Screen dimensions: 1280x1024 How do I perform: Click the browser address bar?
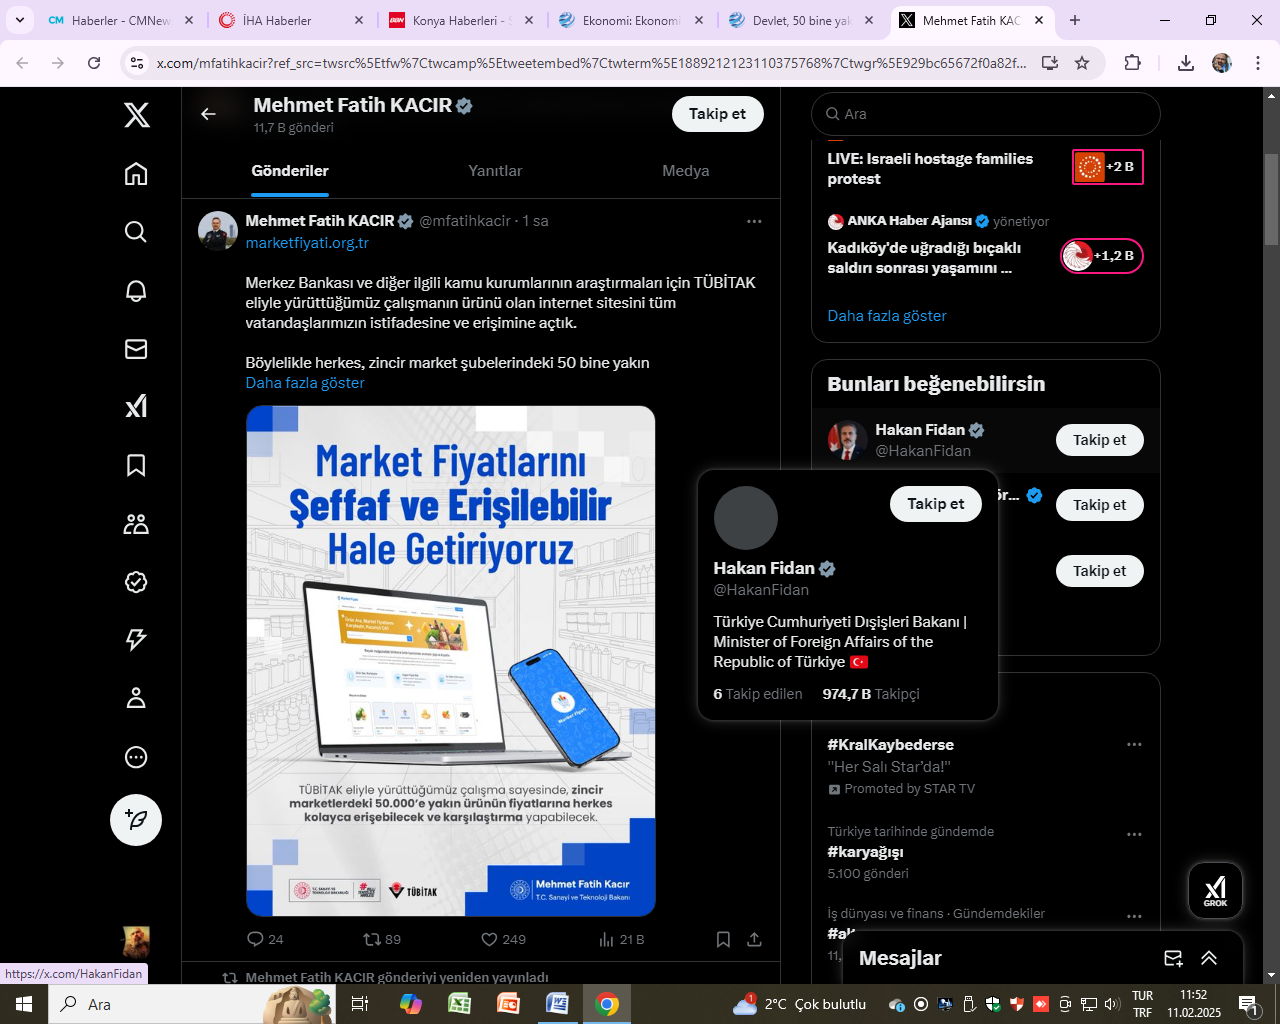pos(591,63)
